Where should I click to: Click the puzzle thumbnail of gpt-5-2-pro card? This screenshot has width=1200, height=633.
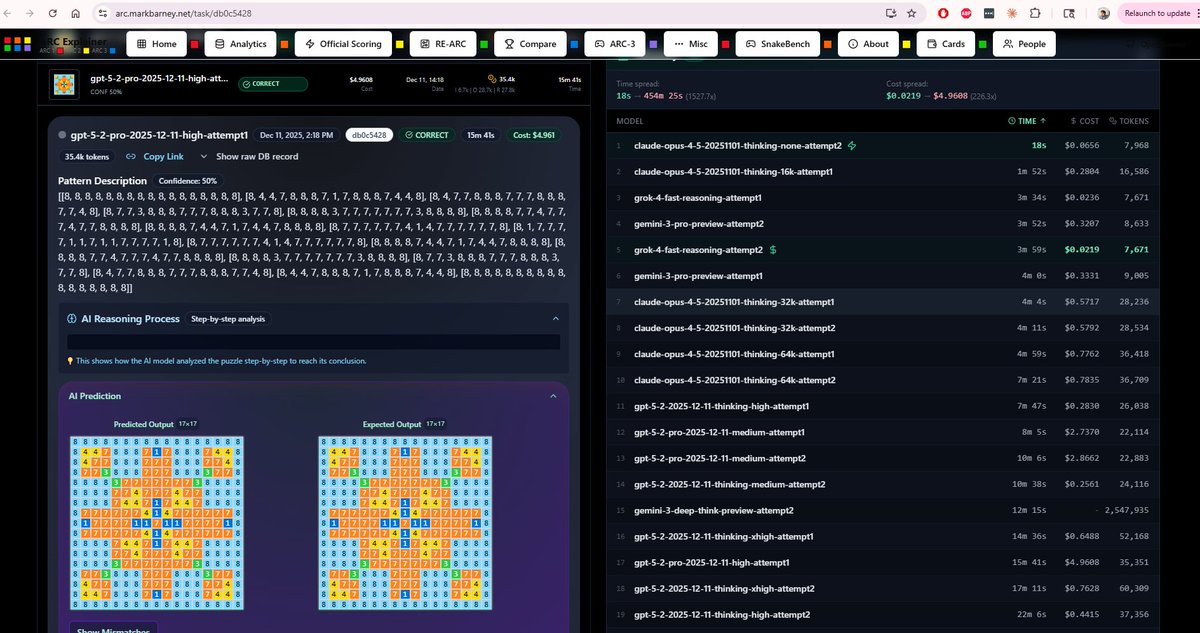click(x=66, y=84)
